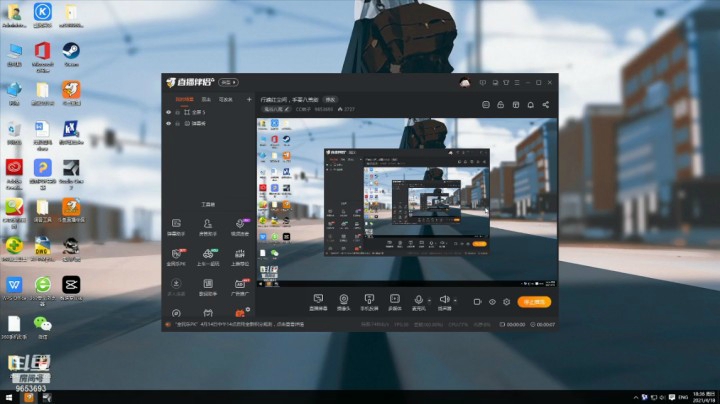Click the orange stop streaming button
The width and height of the screenshot is (720, 404).
[x=534, y=302]
